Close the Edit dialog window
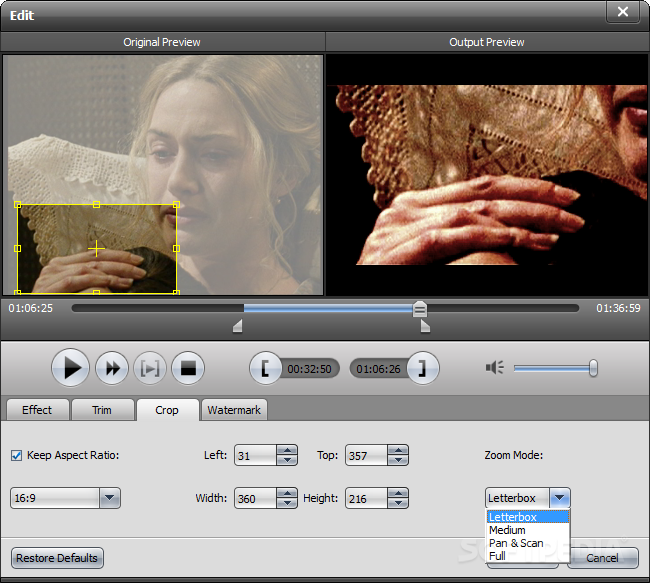The image size is (650, 583). pos(623,12)
